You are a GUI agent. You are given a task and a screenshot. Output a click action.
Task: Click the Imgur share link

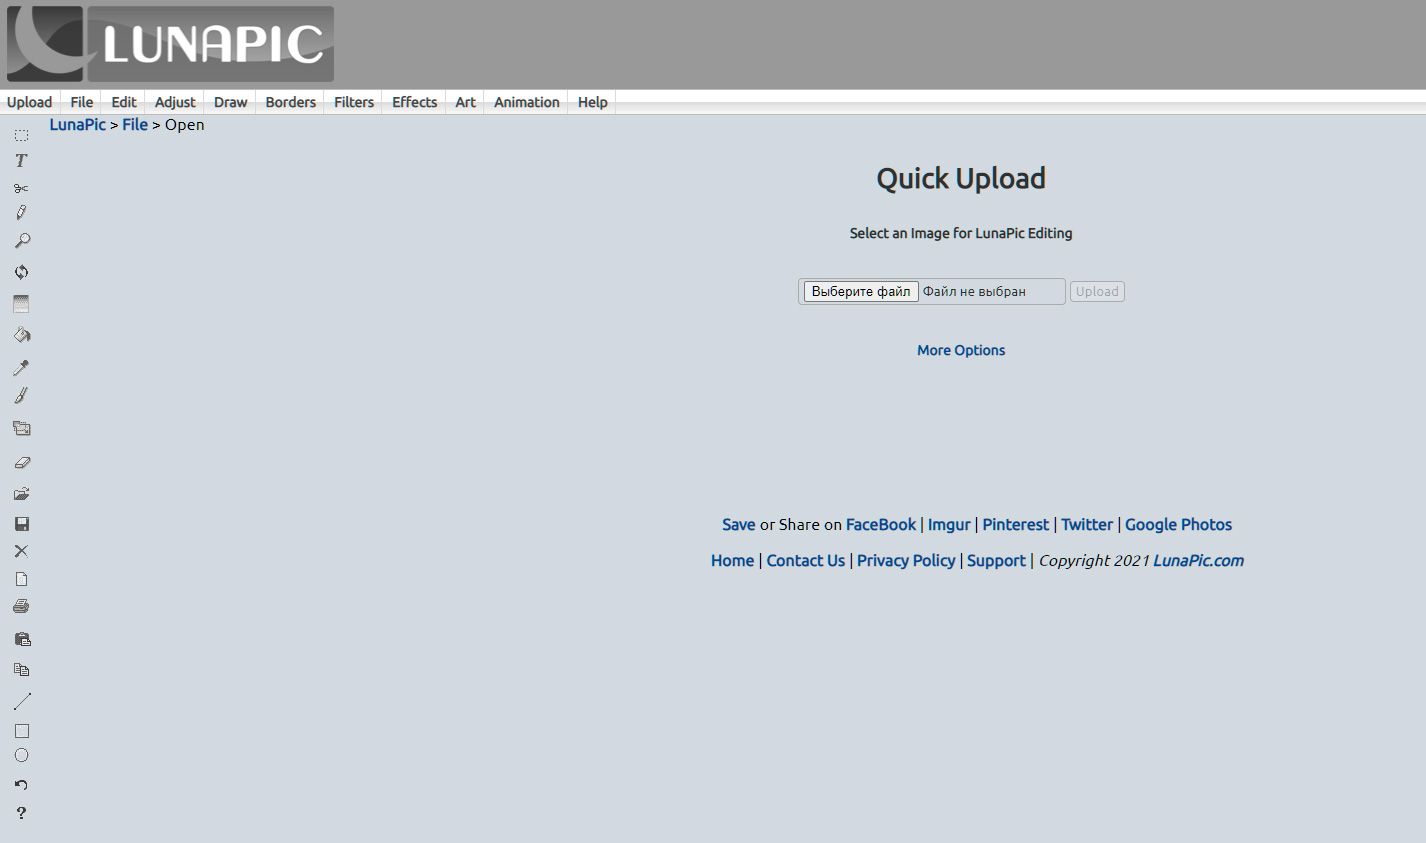[x=949, y=524]
